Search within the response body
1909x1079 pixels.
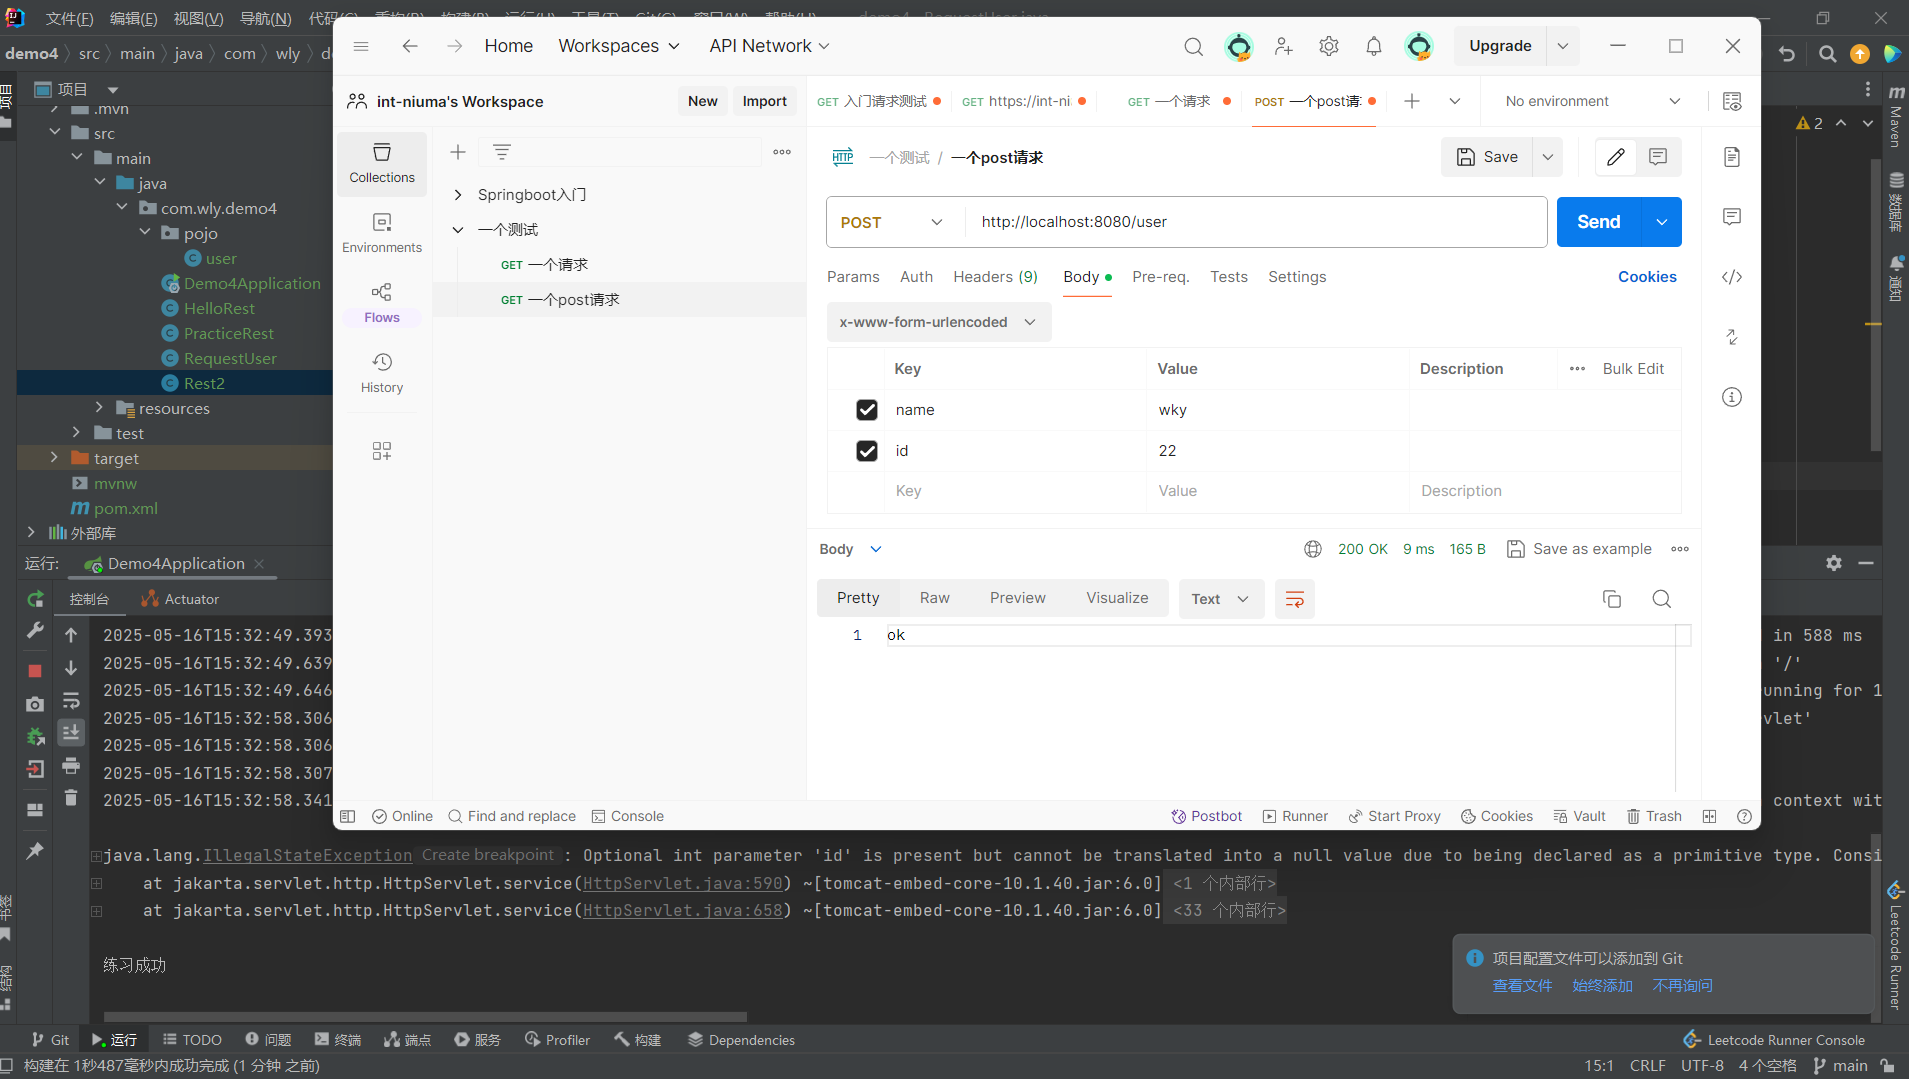pos(1662,599)
